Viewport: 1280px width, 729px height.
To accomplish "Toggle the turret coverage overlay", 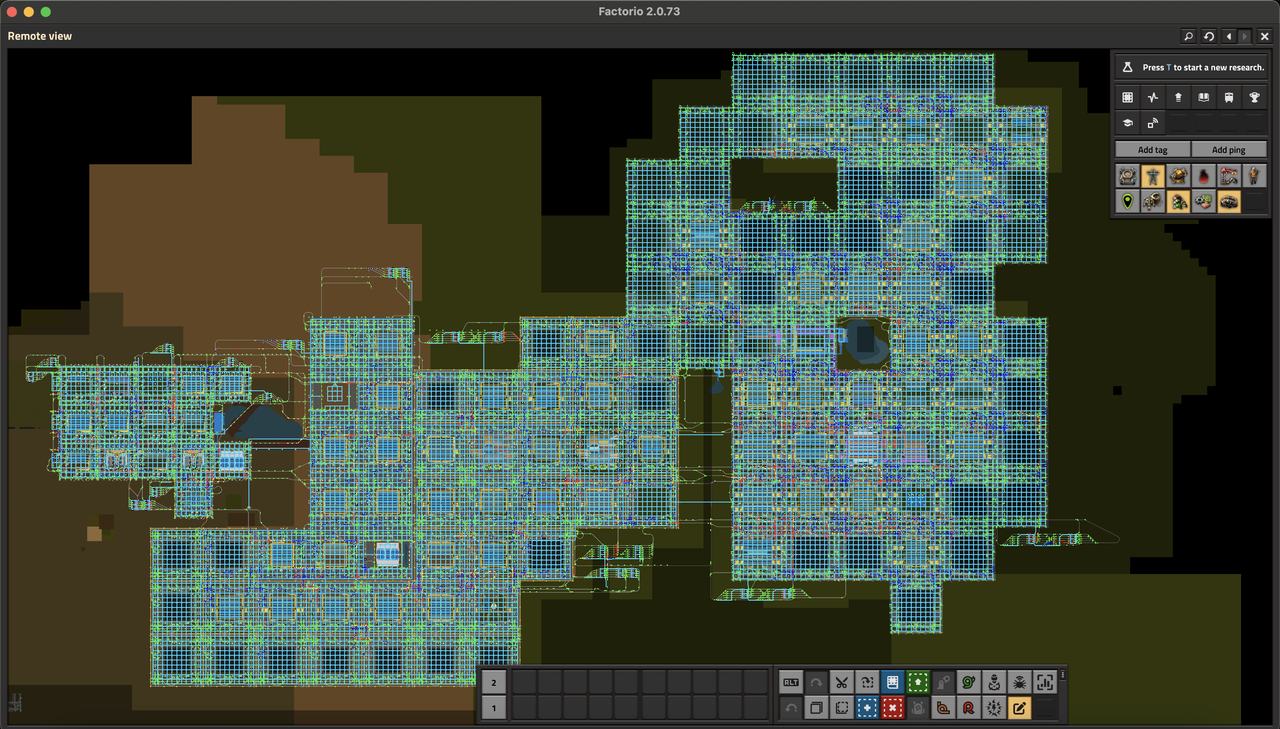I will (x=1179, y=176).
